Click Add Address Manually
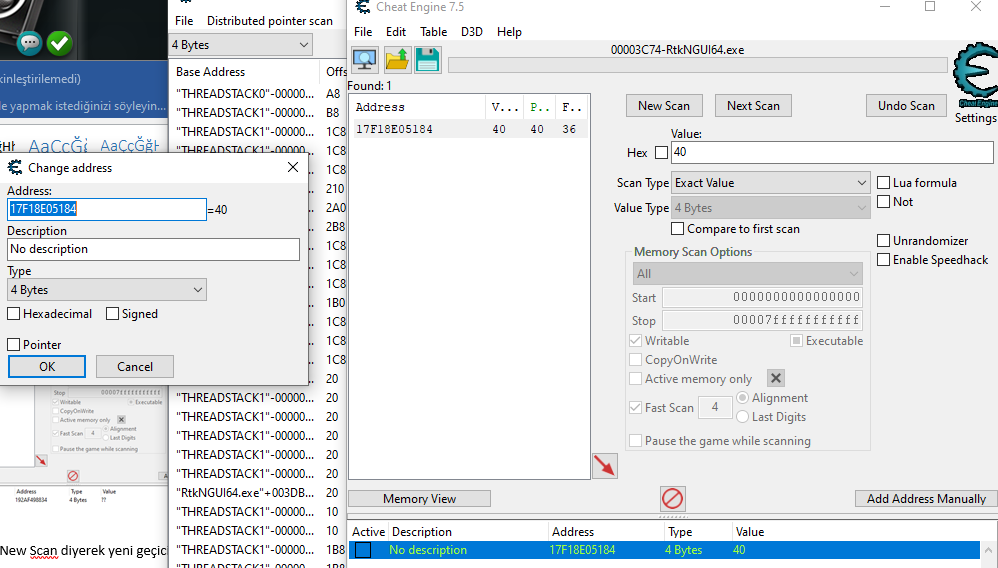Screen dimensions: 998x568 coord(926,499)
